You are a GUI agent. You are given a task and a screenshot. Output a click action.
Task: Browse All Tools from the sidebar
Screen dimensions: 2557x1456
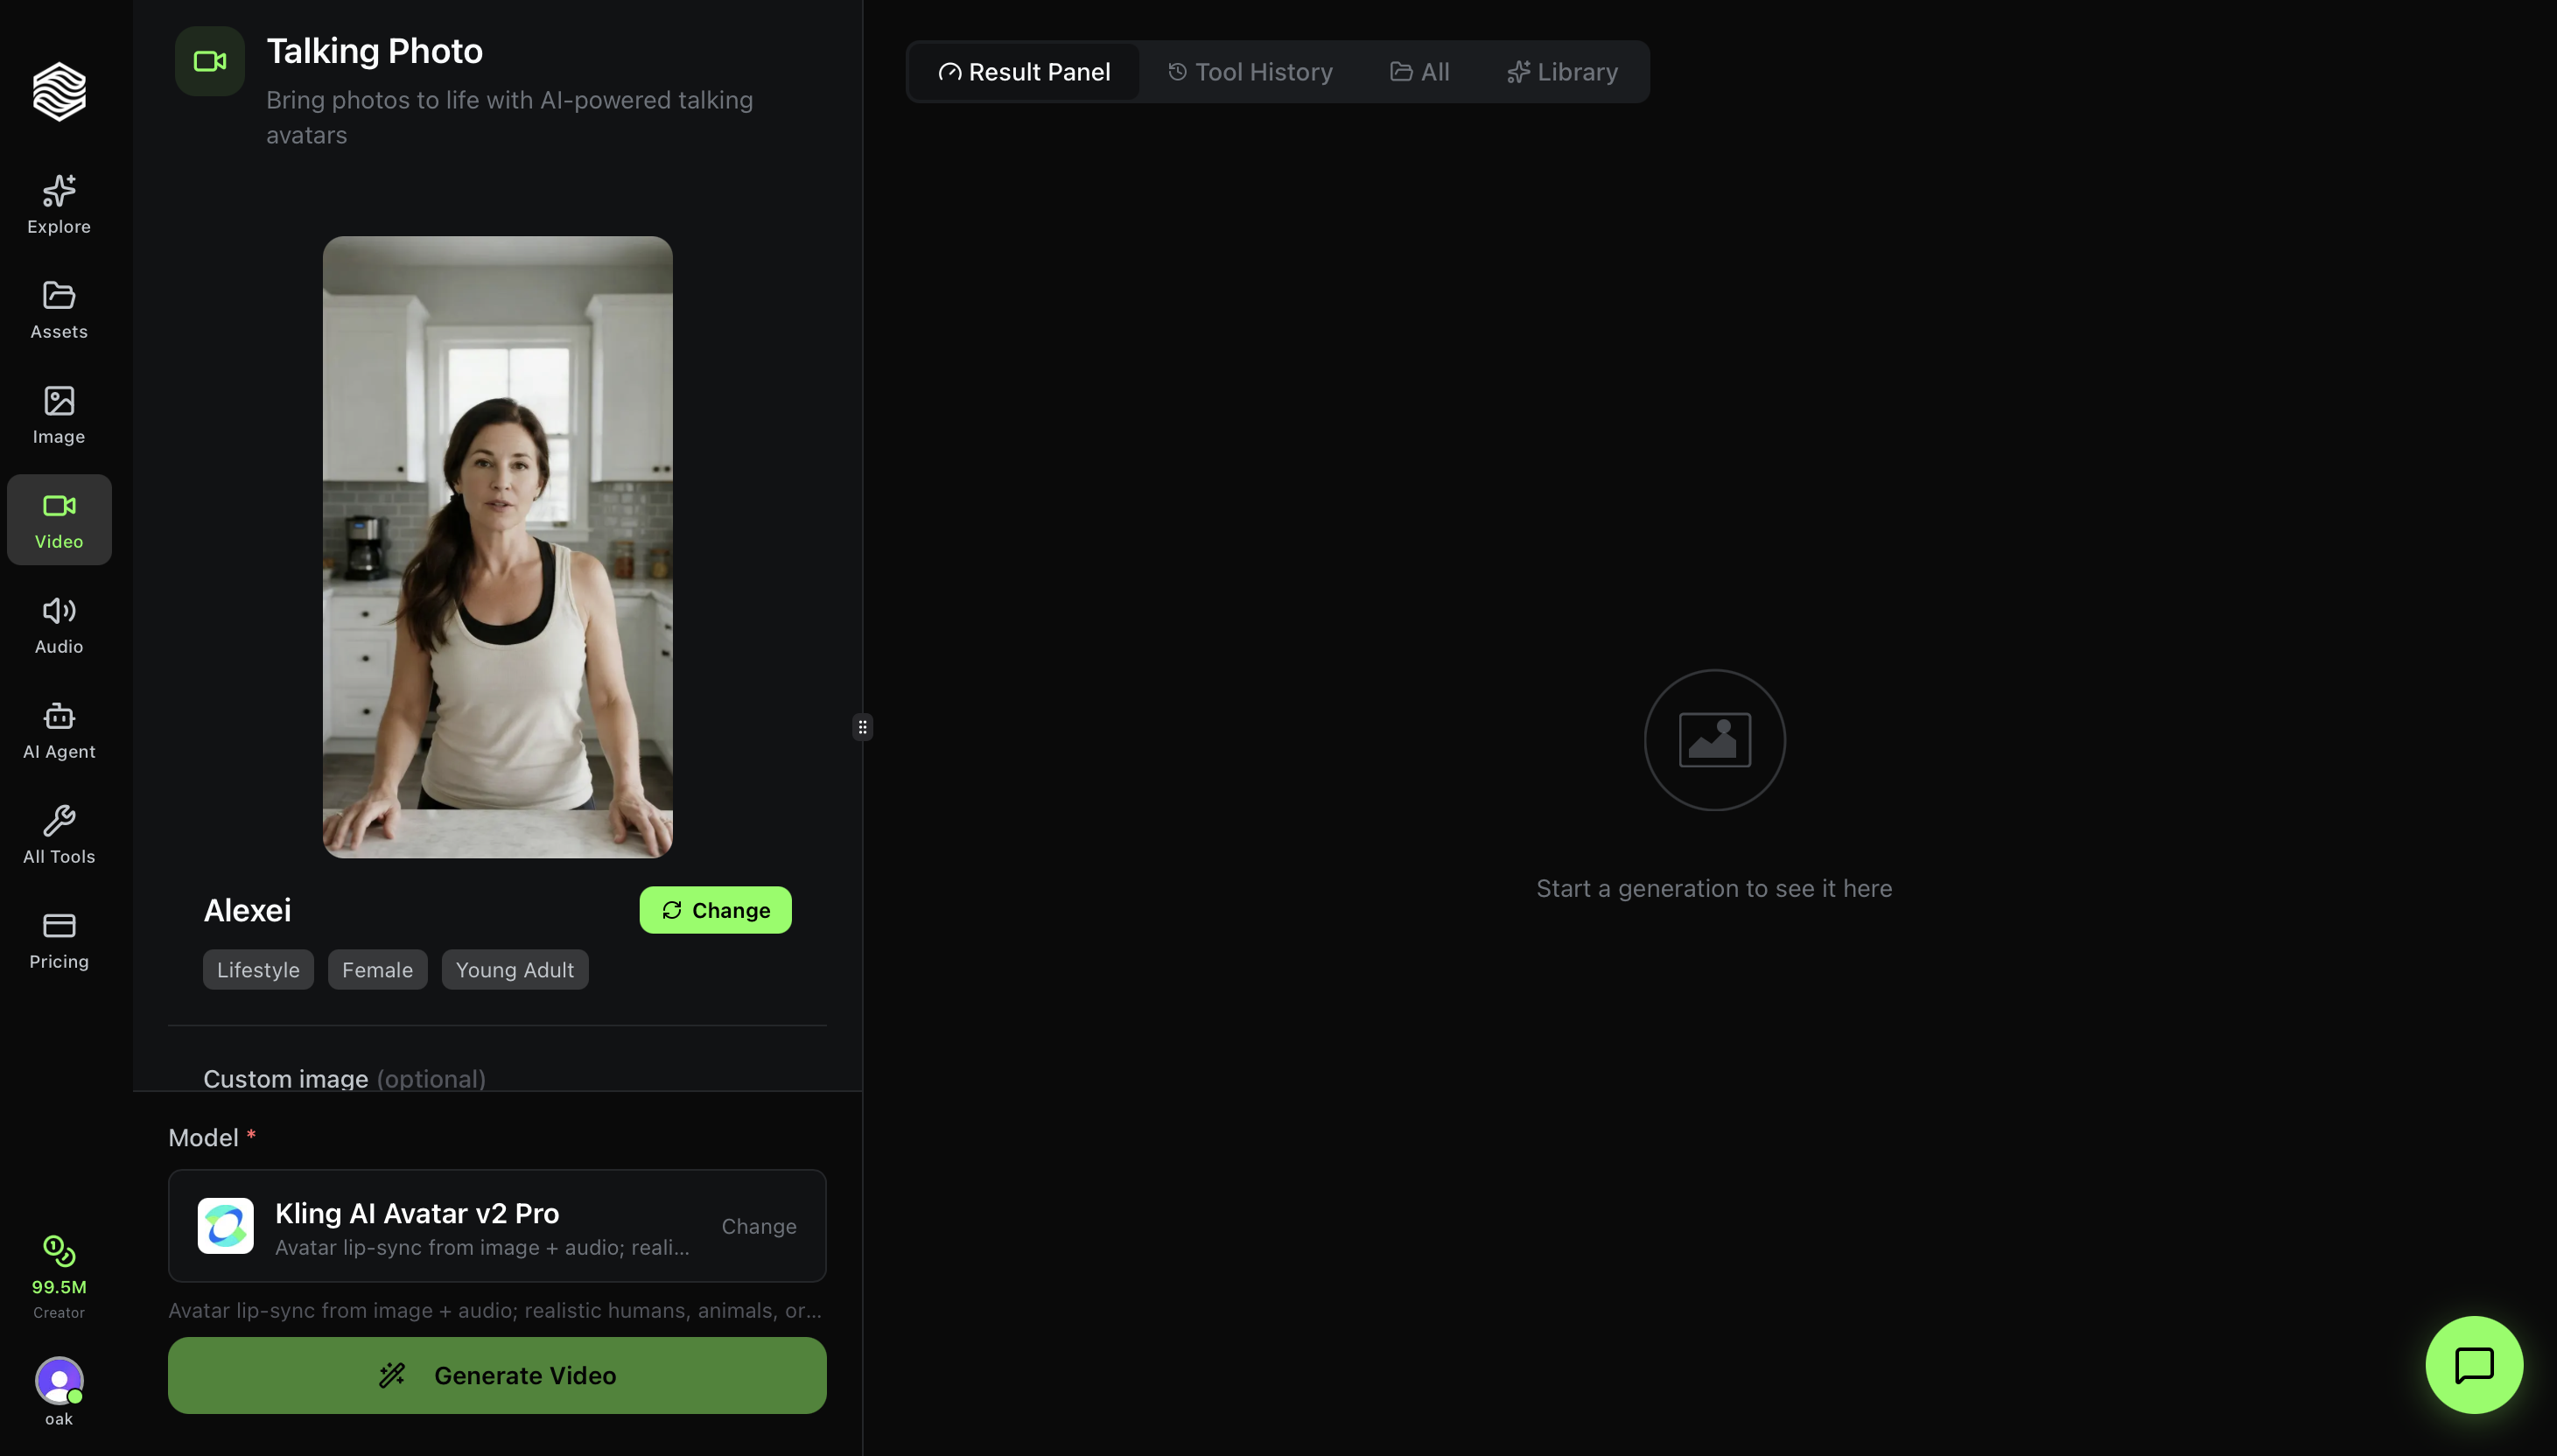tap(57, 834)
